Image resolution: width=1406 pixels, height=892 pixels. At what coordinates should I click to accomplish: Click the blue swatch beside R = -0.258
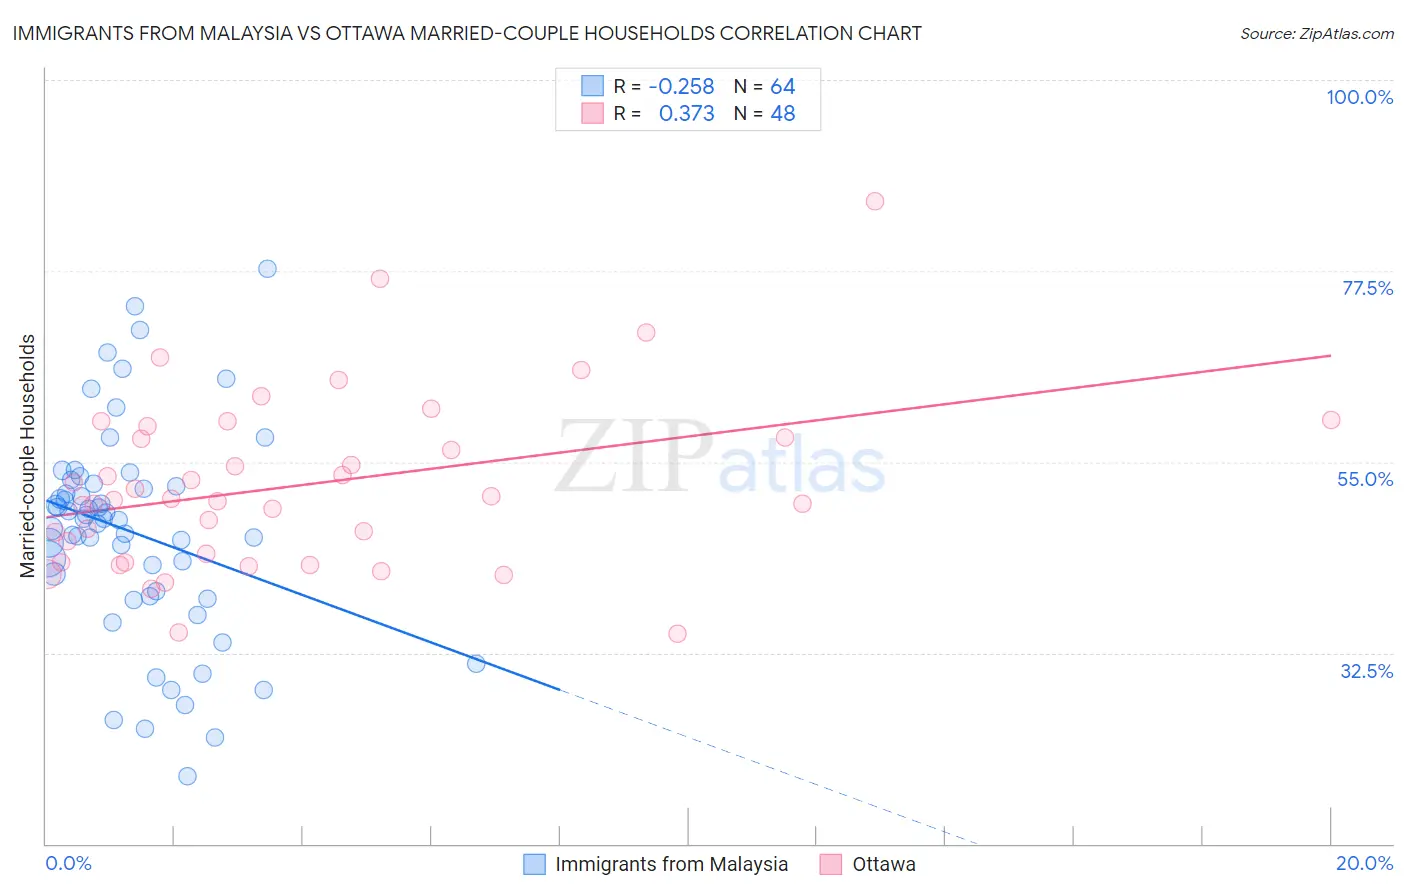tap(593, 86)
